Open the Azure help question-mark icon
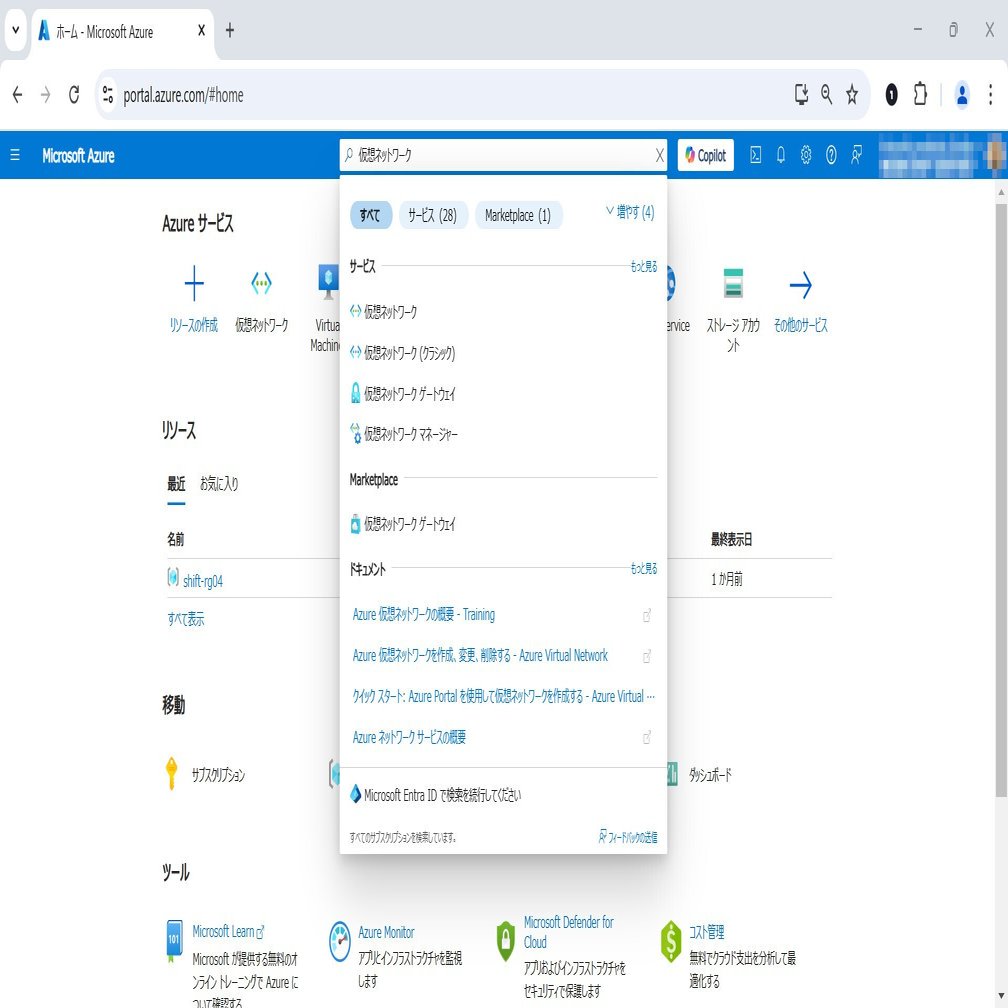Screen dimensions: 1008x1008 (830, 155)
